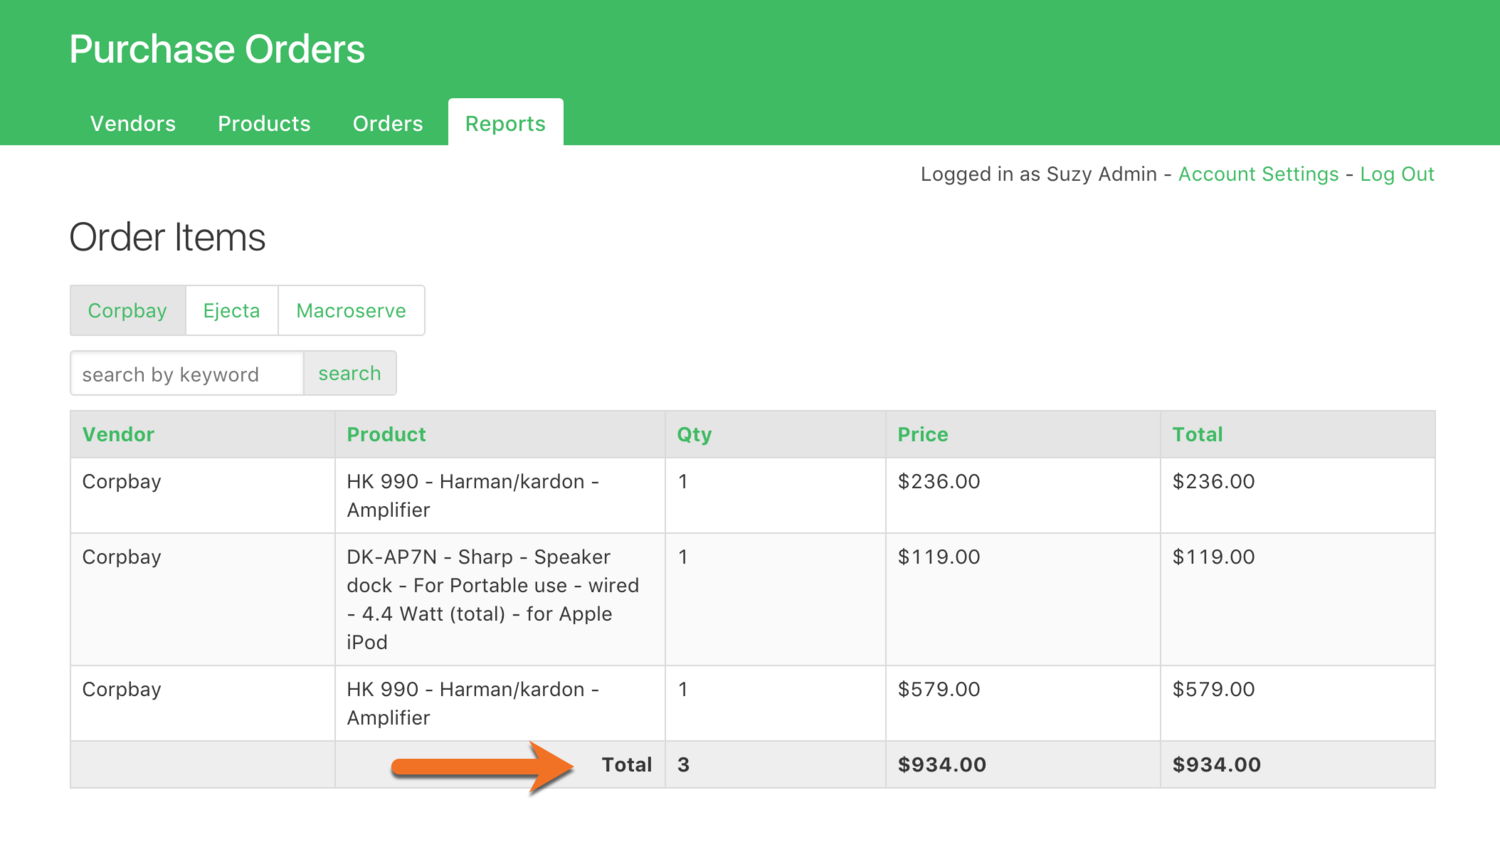Sort by the Price column header
The height and width of the screenshot is (847, 1500).
click(922, 434)
